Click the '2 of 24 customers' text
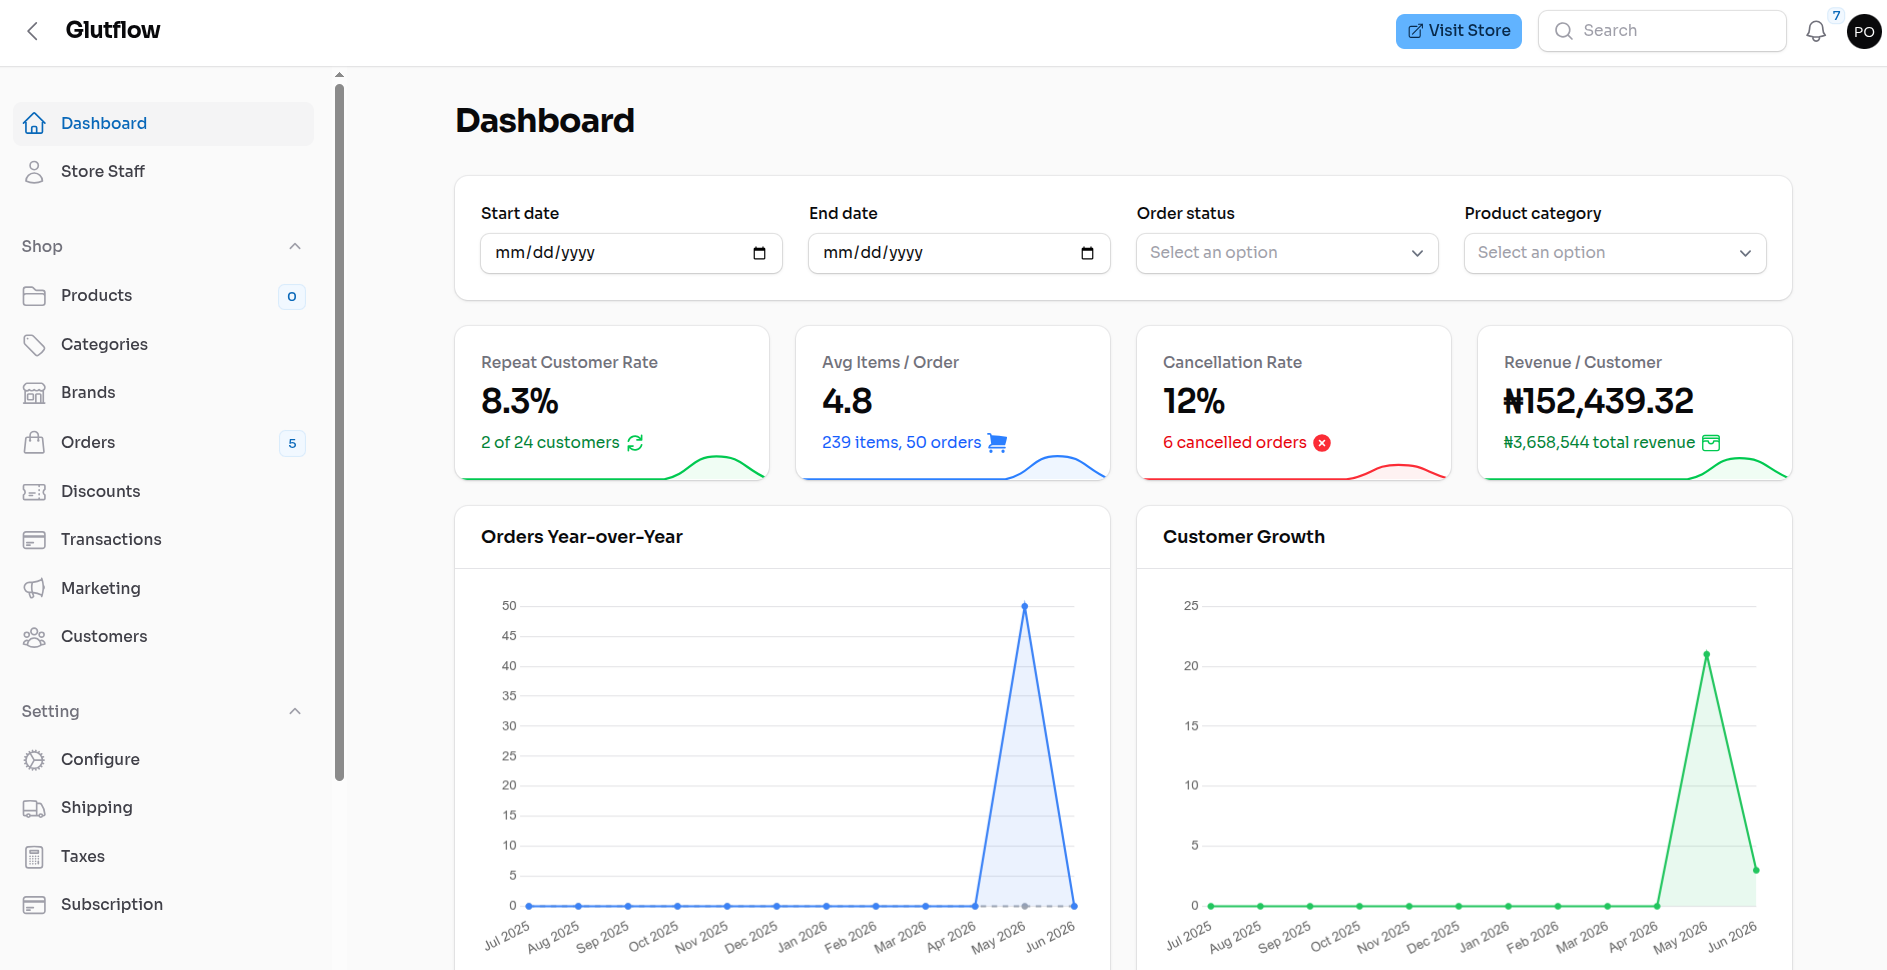This screenshot has height=970, width=1887. (x=550, y=443)
